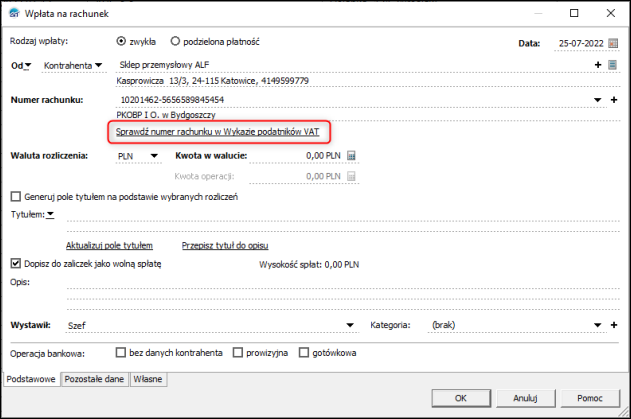Open the calculator for Kwota w walucie
The height and width of the screenshot is (419, 631).
pyautogui.click(x=351, y=156)
